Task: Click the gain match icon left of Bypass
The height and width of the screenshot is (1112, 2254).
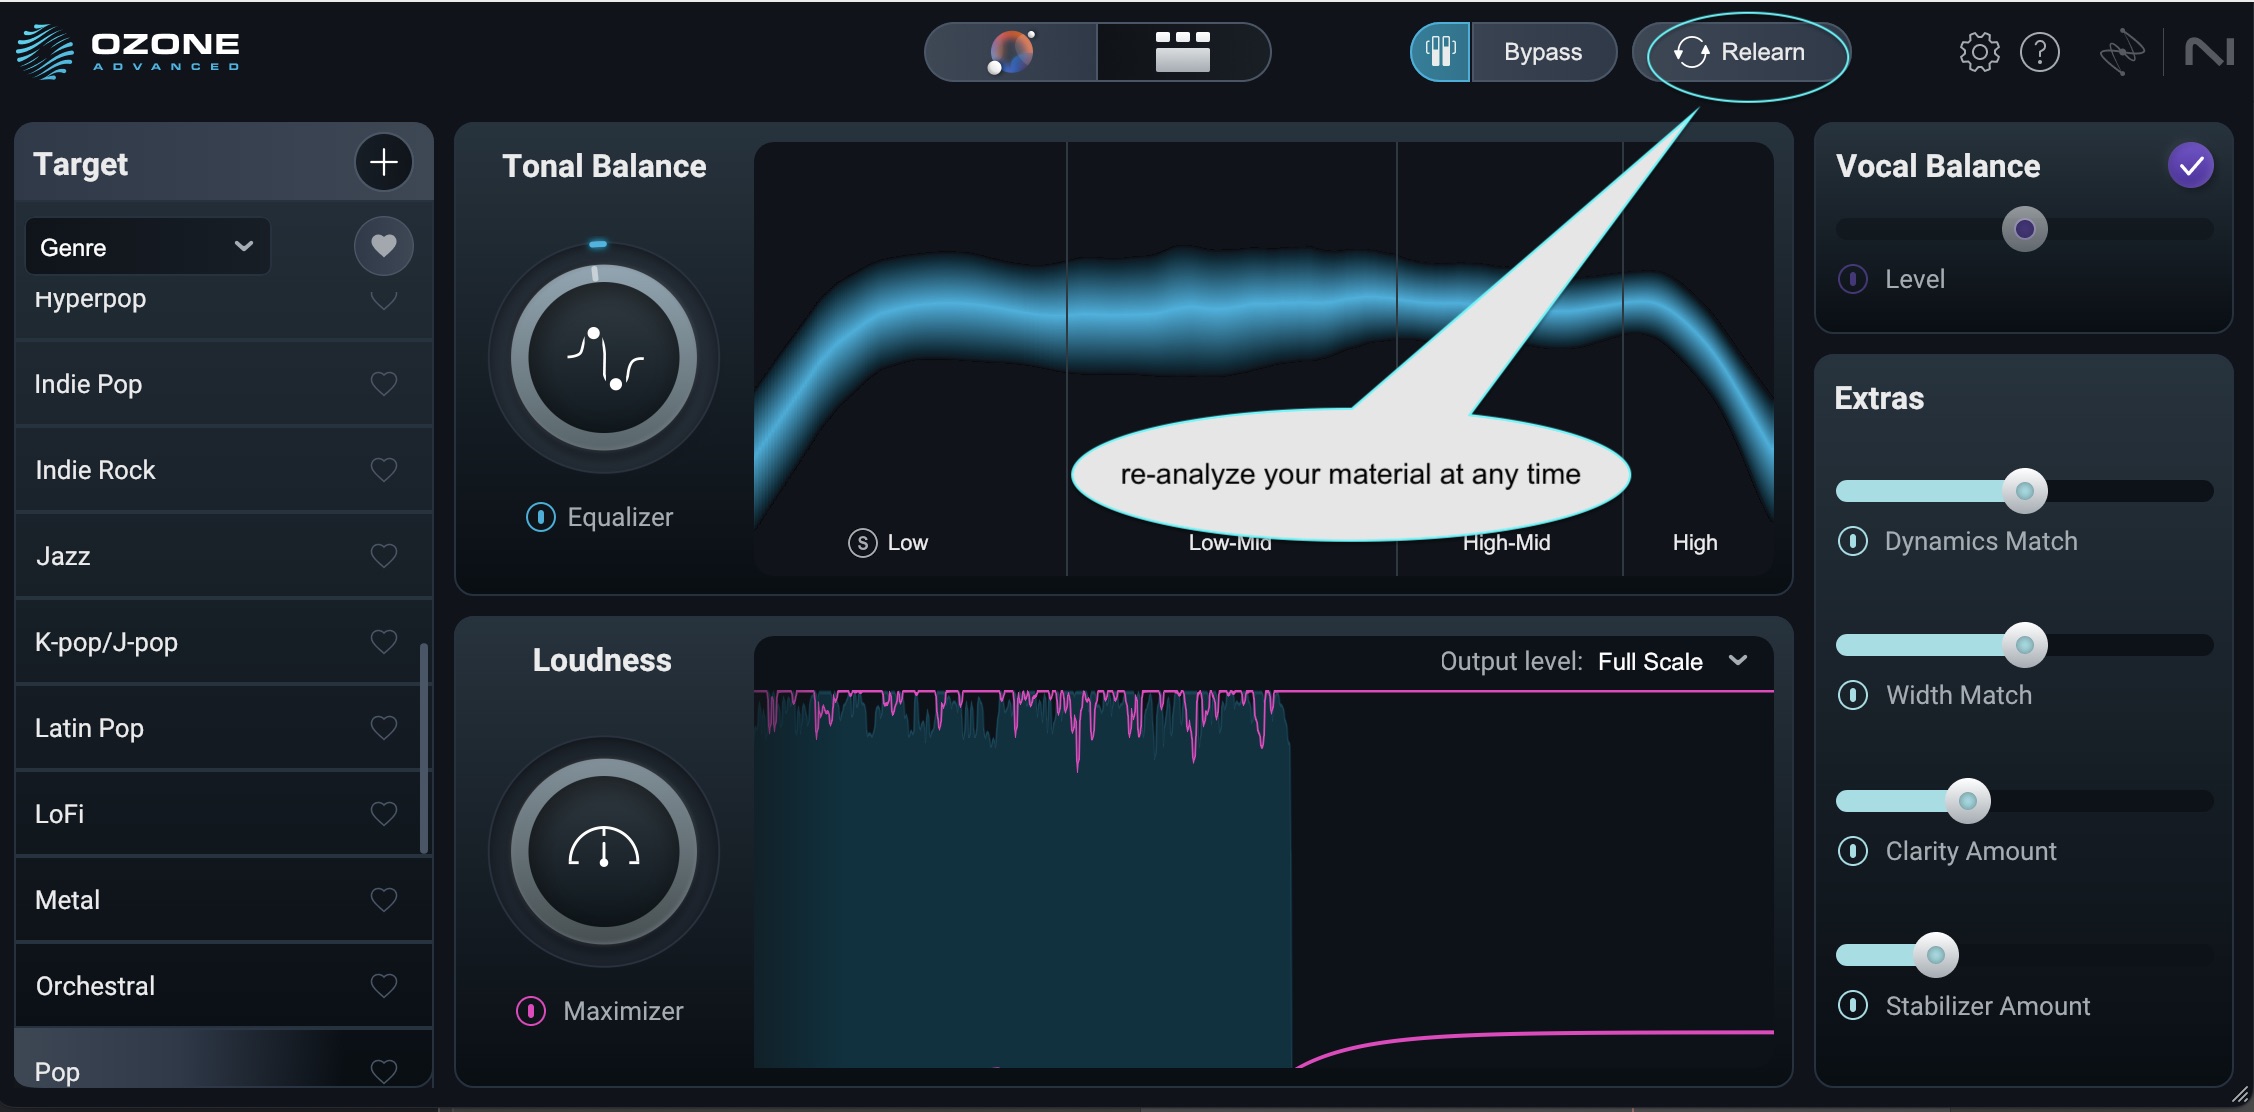Action: click(x=1440, y=52)
